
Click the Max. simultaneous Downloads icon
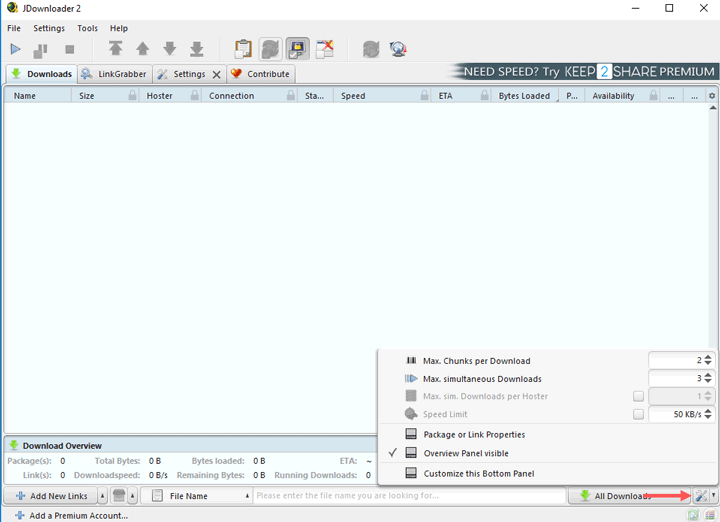(411, 378)
